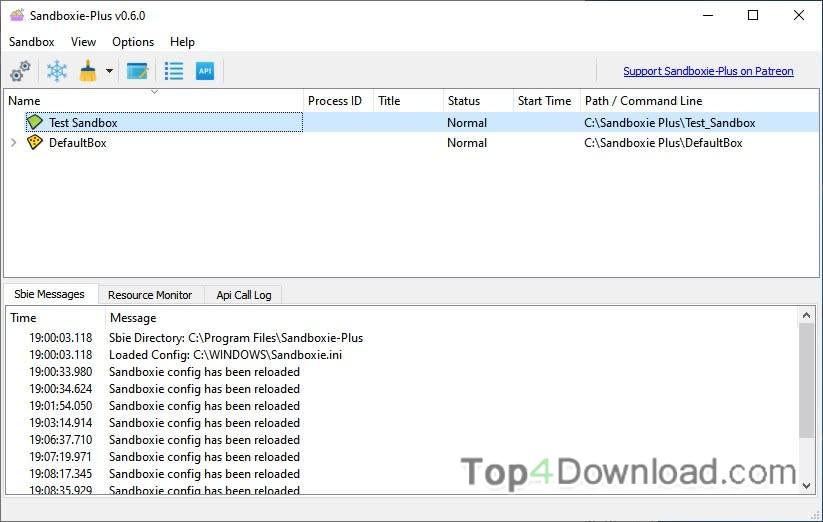Image resolution: width=823 pixels, height=522 pixels.
Task: Click the Test Sandbox green box icon
Action: coord(35,122)
